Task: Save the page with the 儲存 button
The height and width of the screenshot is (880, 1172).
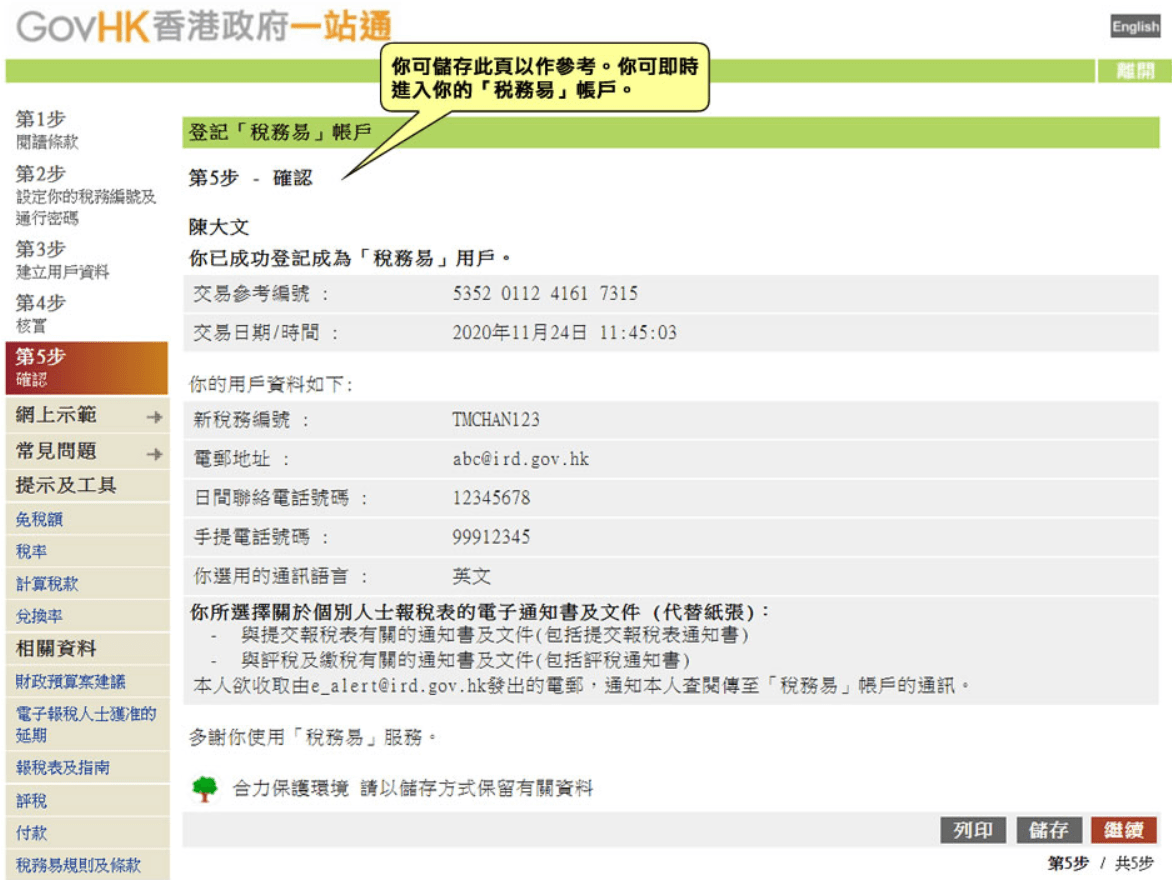Action: pyautogui.click(x=1048, y=830)
